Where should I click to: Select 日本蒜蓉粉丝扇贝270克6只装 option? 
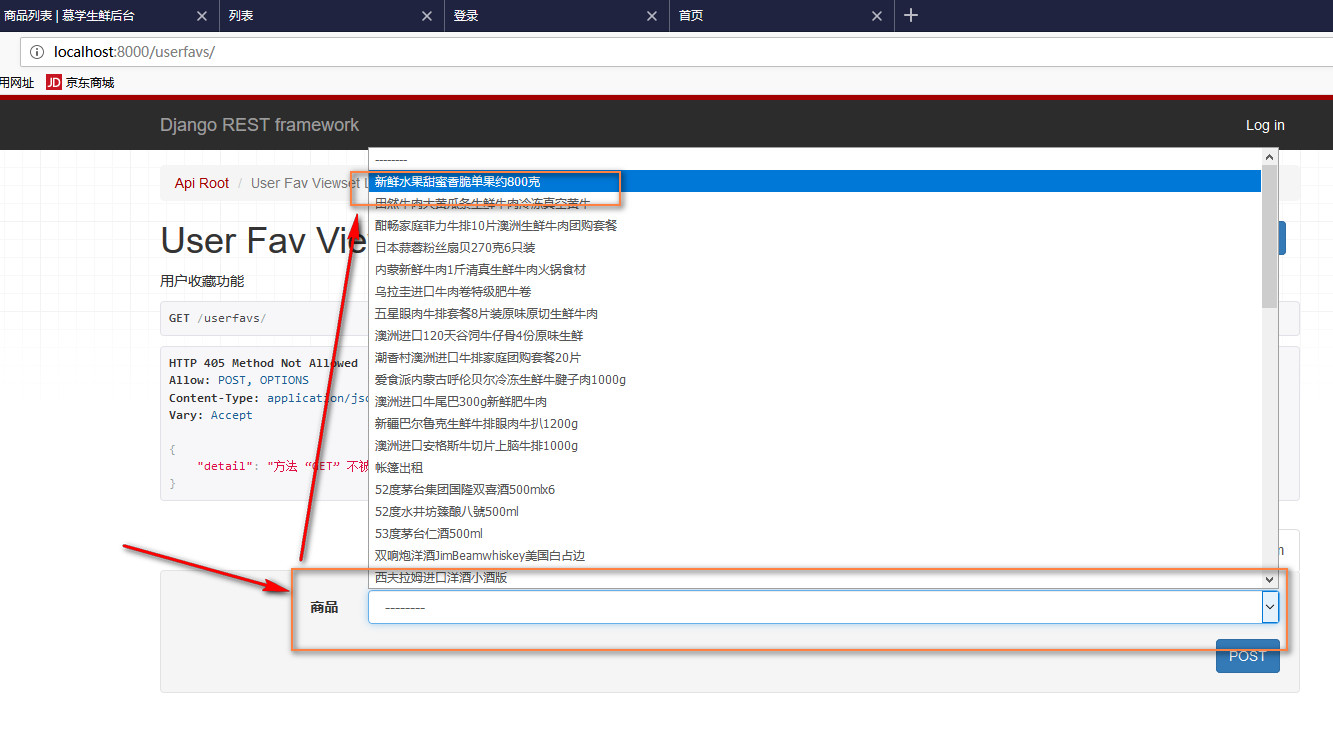tap(815, 247)
